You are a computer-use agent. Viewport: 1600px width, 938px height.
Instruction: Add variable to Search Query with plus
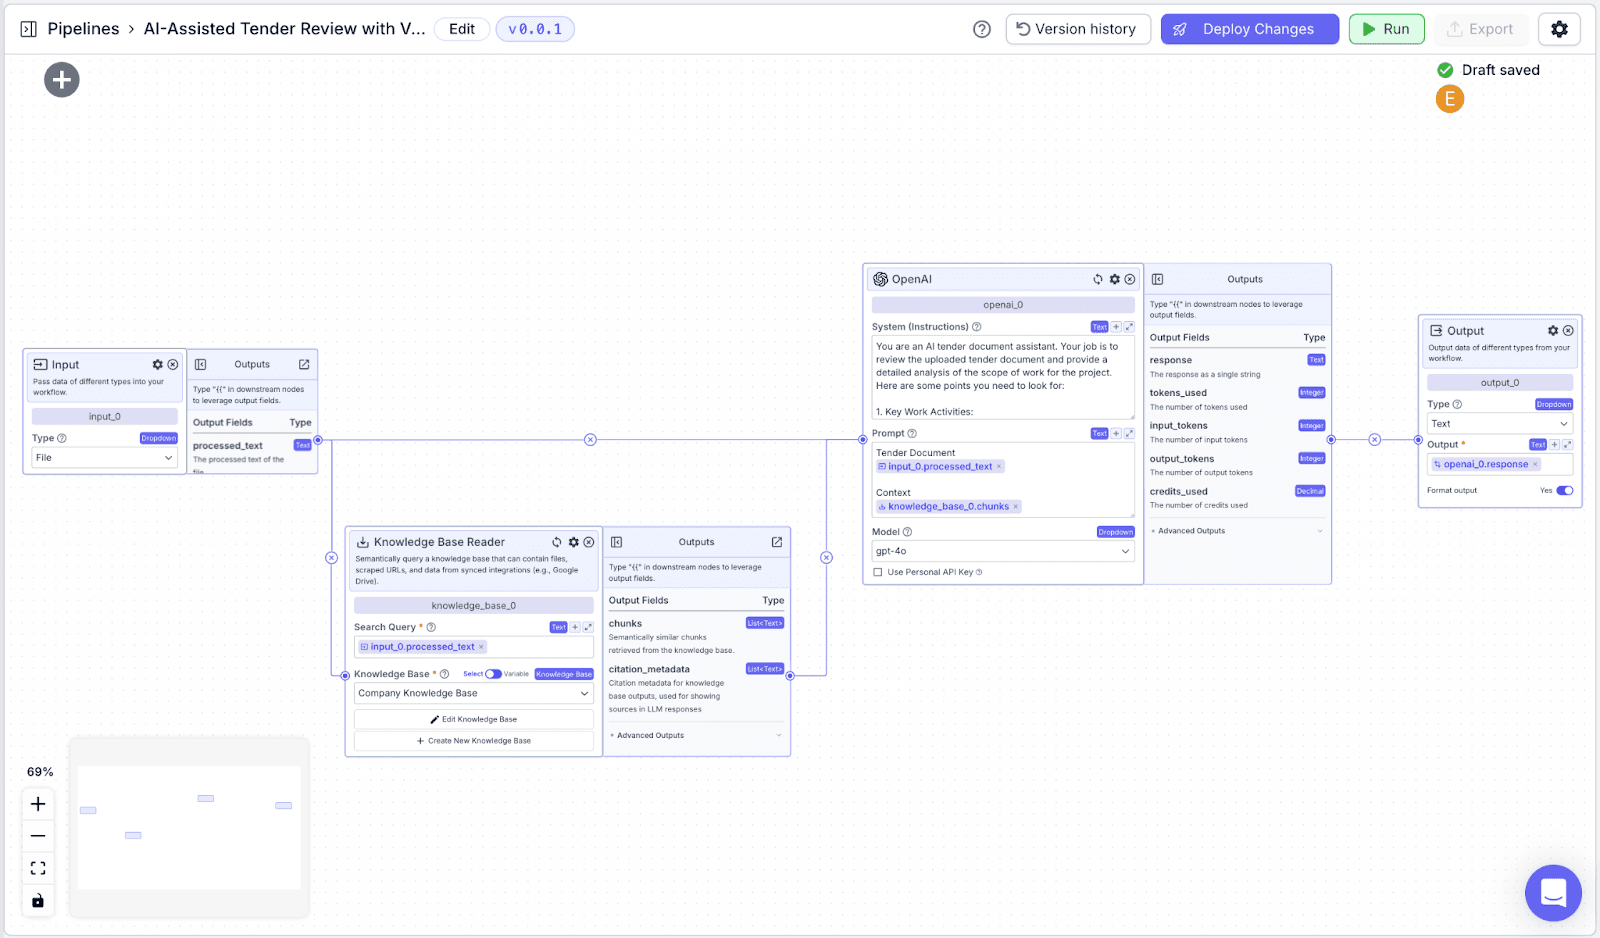[x=575, y=628]
